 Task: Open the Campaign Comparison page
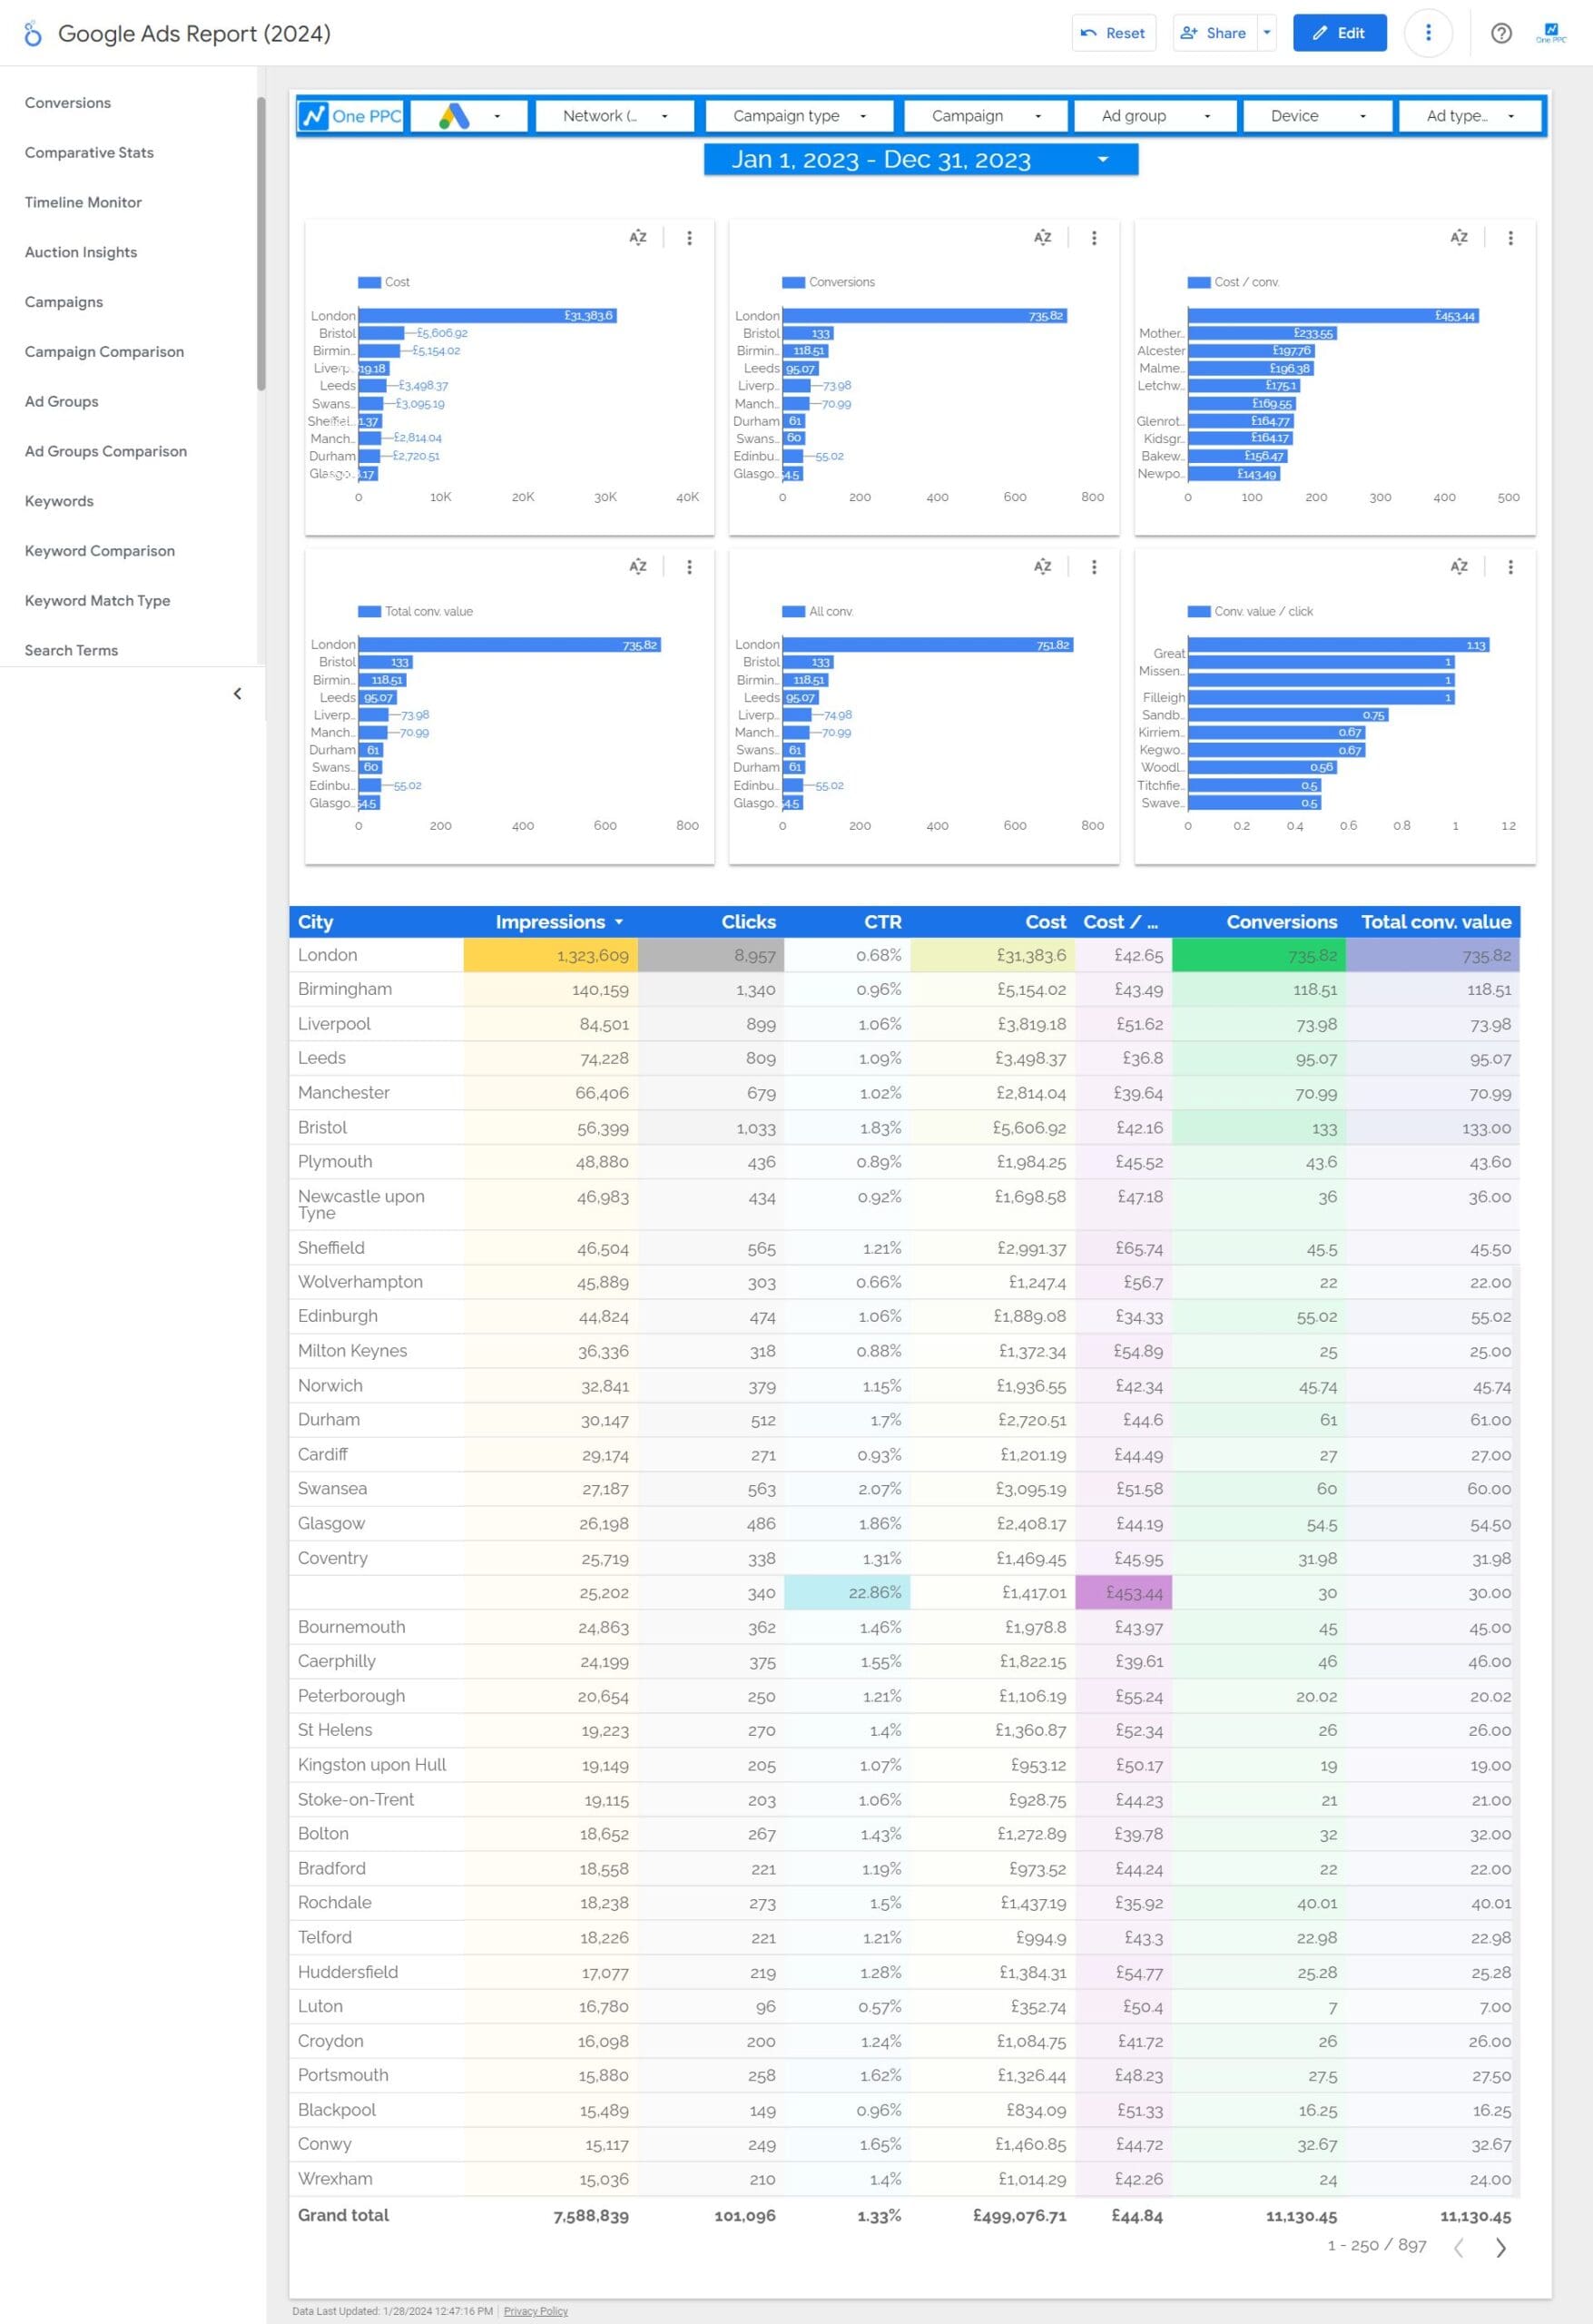pos(104,352)
